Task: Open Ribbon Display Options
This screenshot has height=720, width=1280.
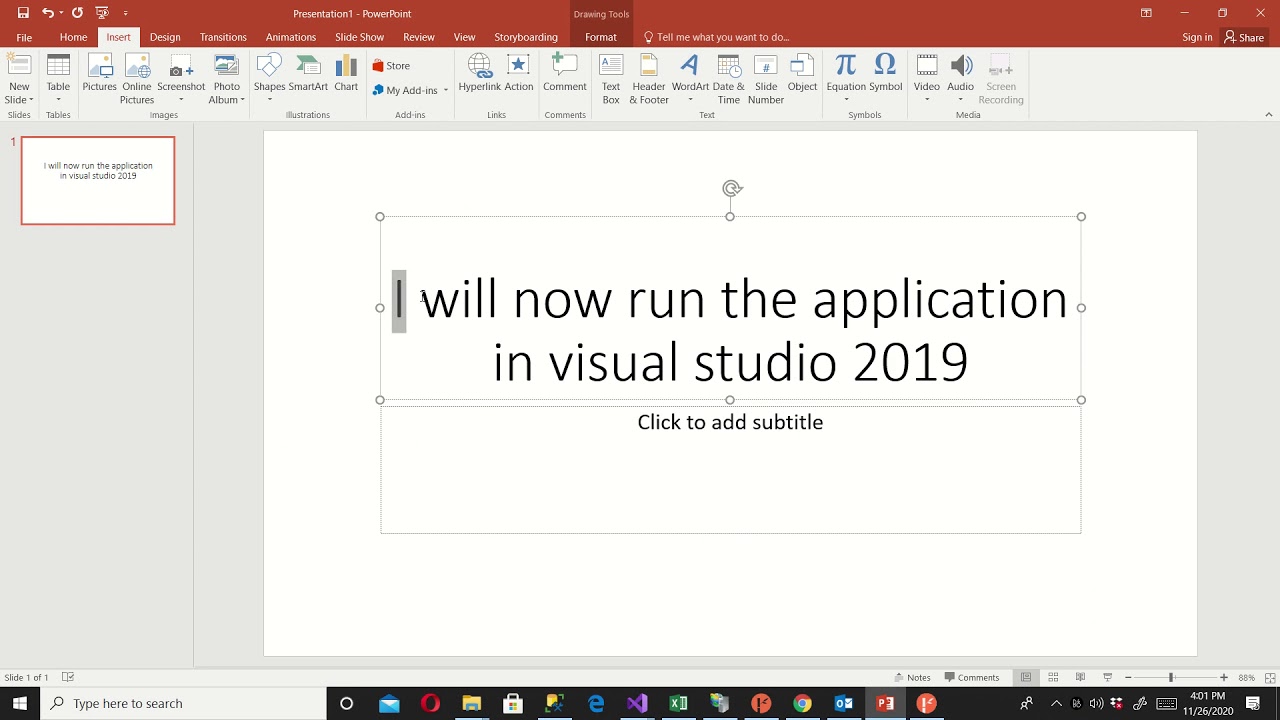Action: click(x=1146, y=13)
